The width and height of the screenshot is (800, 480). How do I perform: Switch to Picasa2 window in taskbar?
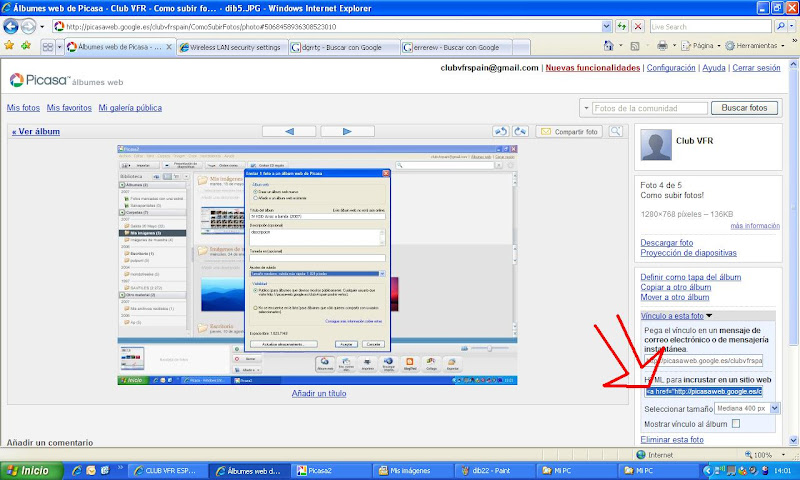[x=333, y=471]
